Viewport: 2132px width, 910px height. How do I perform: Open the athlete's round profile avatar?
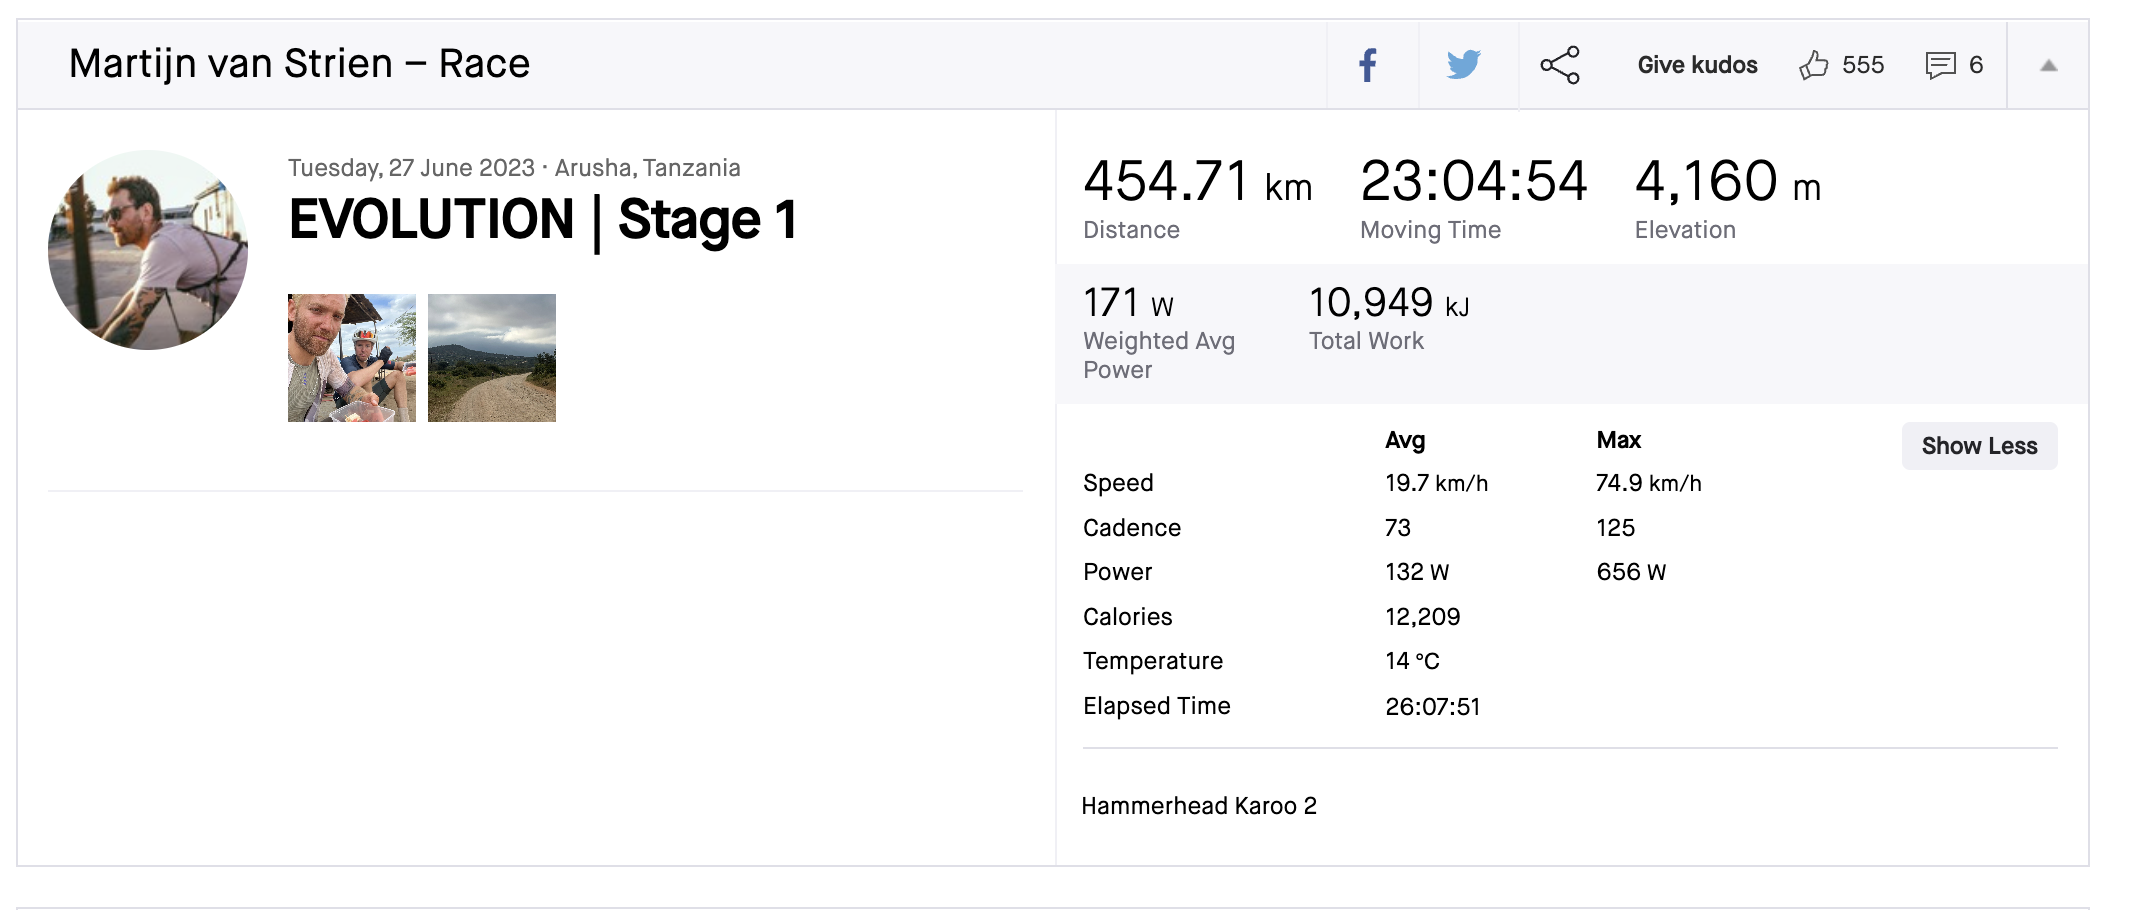point(148,250)
